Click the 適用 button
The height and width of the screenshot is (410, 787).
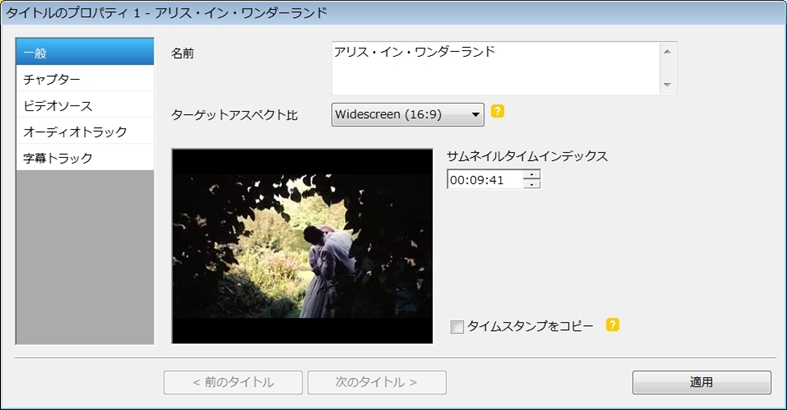tap(702, 382)
